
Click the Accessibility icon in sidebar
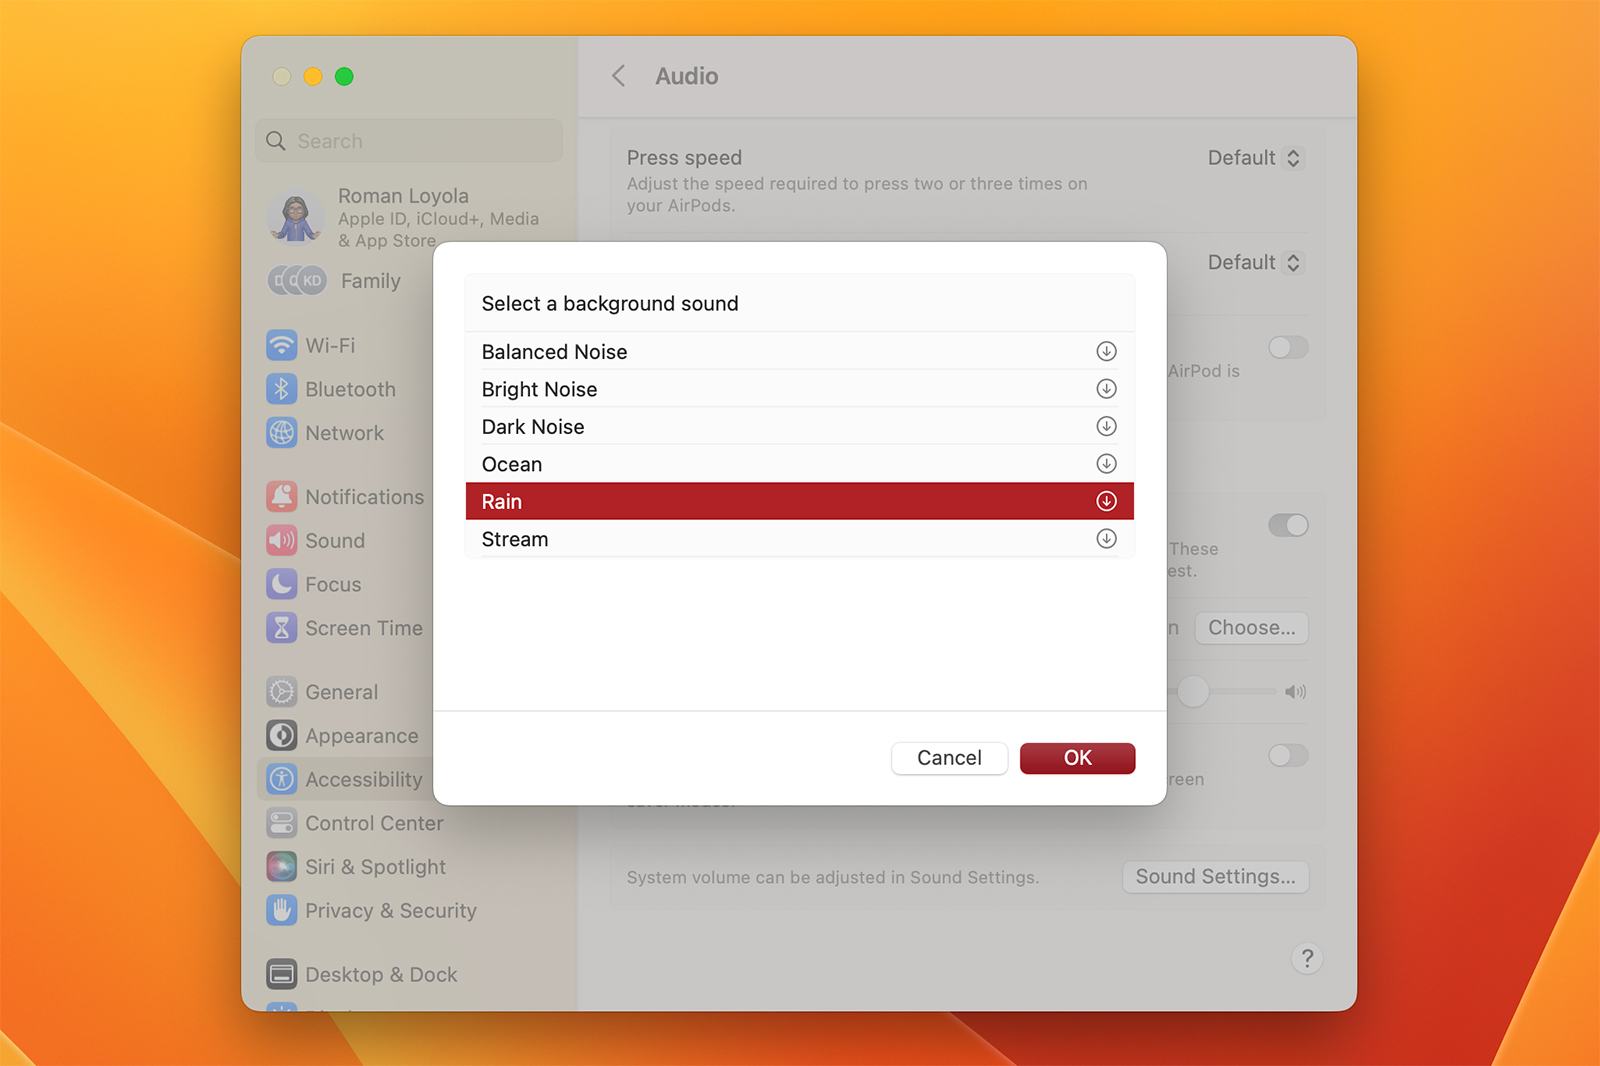(282, 779)
